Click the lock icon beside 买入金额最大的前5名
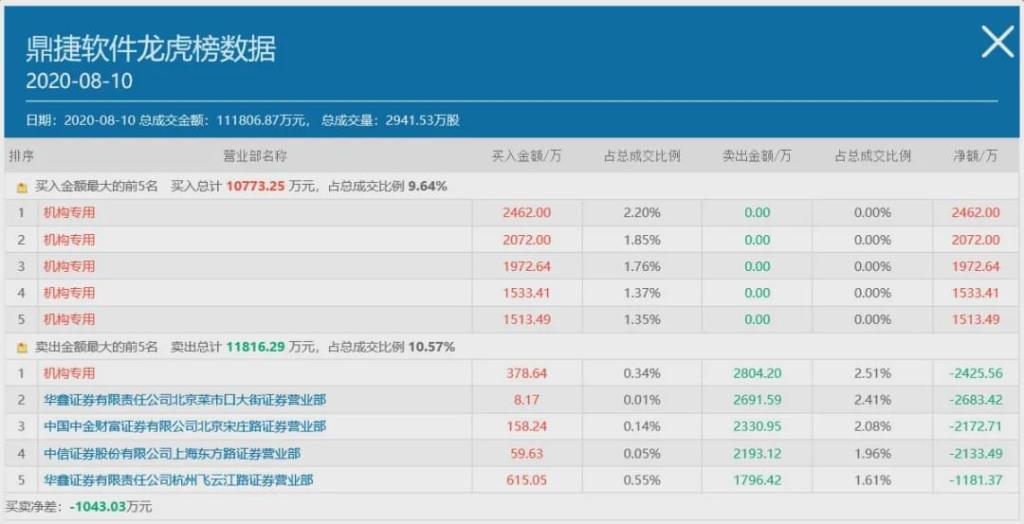Viewport: 1024px width, 524px height. pos(22,188)
